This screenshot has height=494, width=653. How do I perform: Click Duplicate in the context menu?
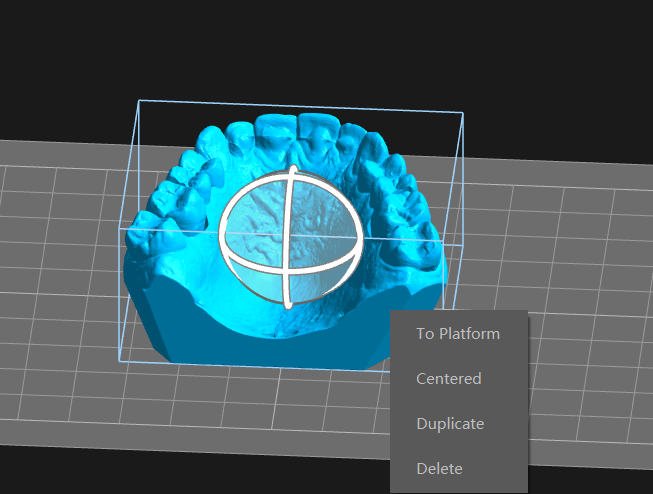[x=458, y=424]
